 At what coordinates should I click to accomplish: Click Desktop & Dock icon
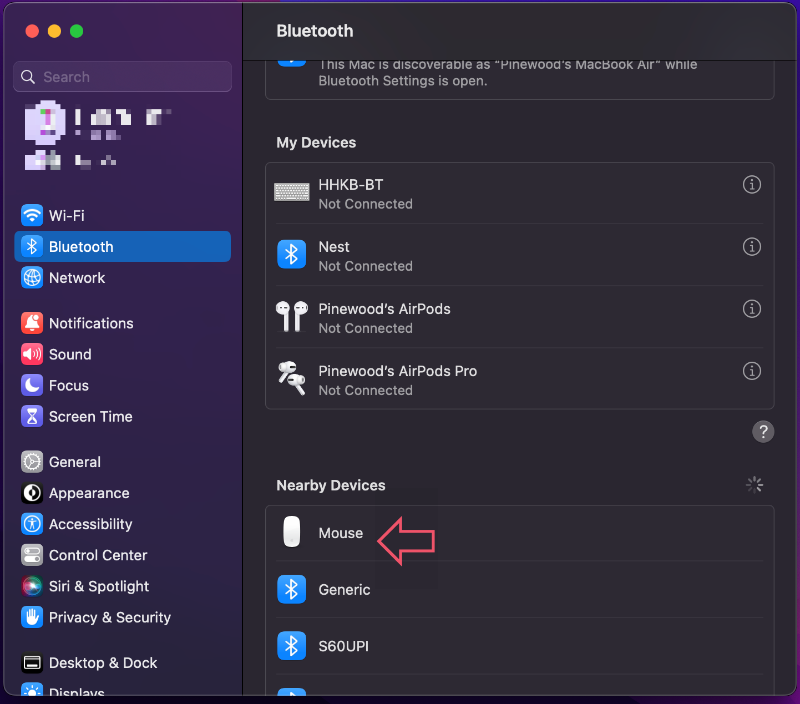(x=32, y=663)
